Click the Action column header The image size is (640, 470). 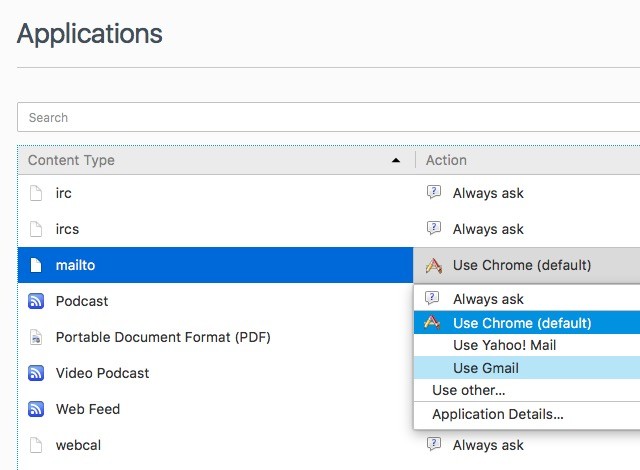pos(528,160)
